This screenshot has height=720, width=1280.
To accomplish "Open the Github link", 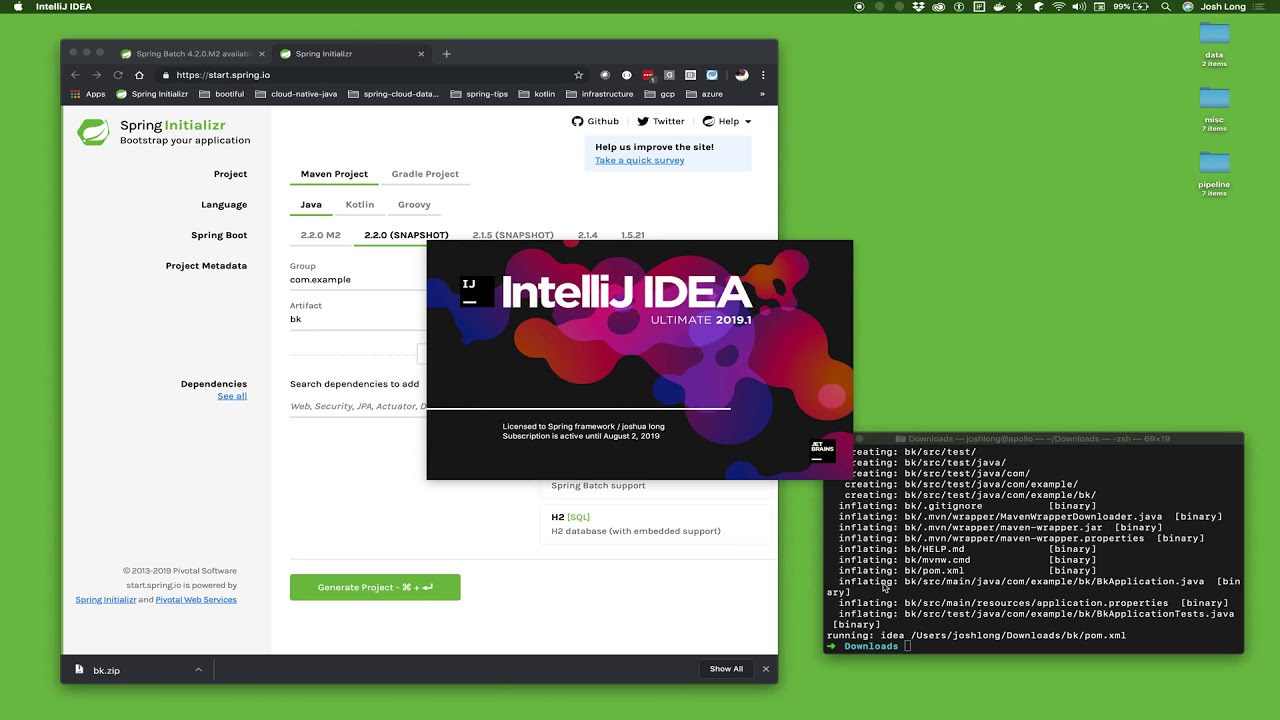I will point(595,121).
